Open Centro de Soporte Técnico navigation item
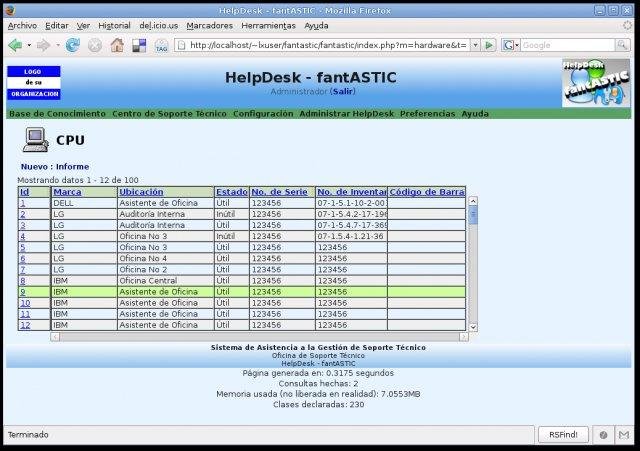The width and height of the screenshot is (640, 451). 169,114
